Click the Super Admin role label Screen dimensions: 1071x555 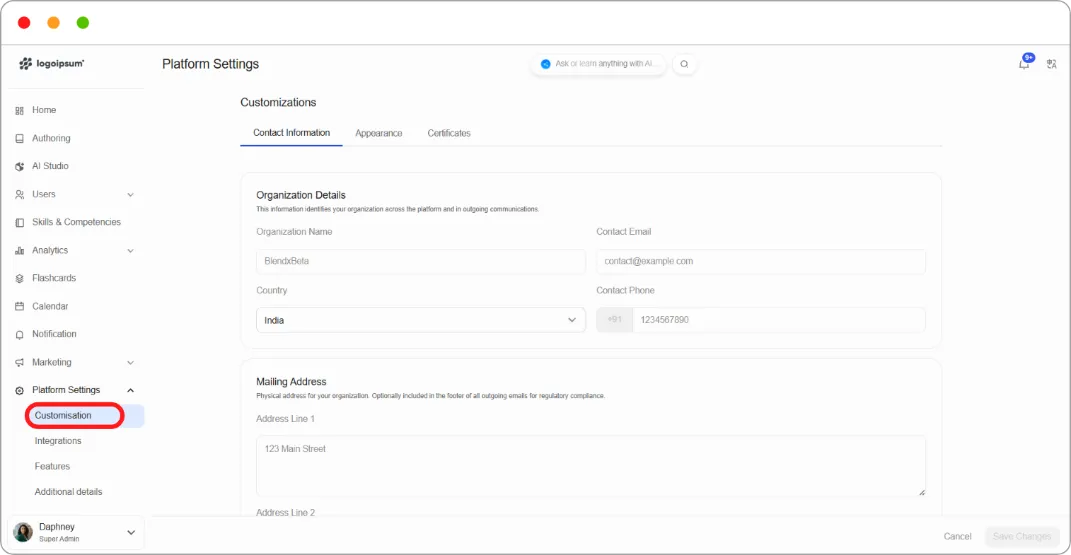point(59,539)
